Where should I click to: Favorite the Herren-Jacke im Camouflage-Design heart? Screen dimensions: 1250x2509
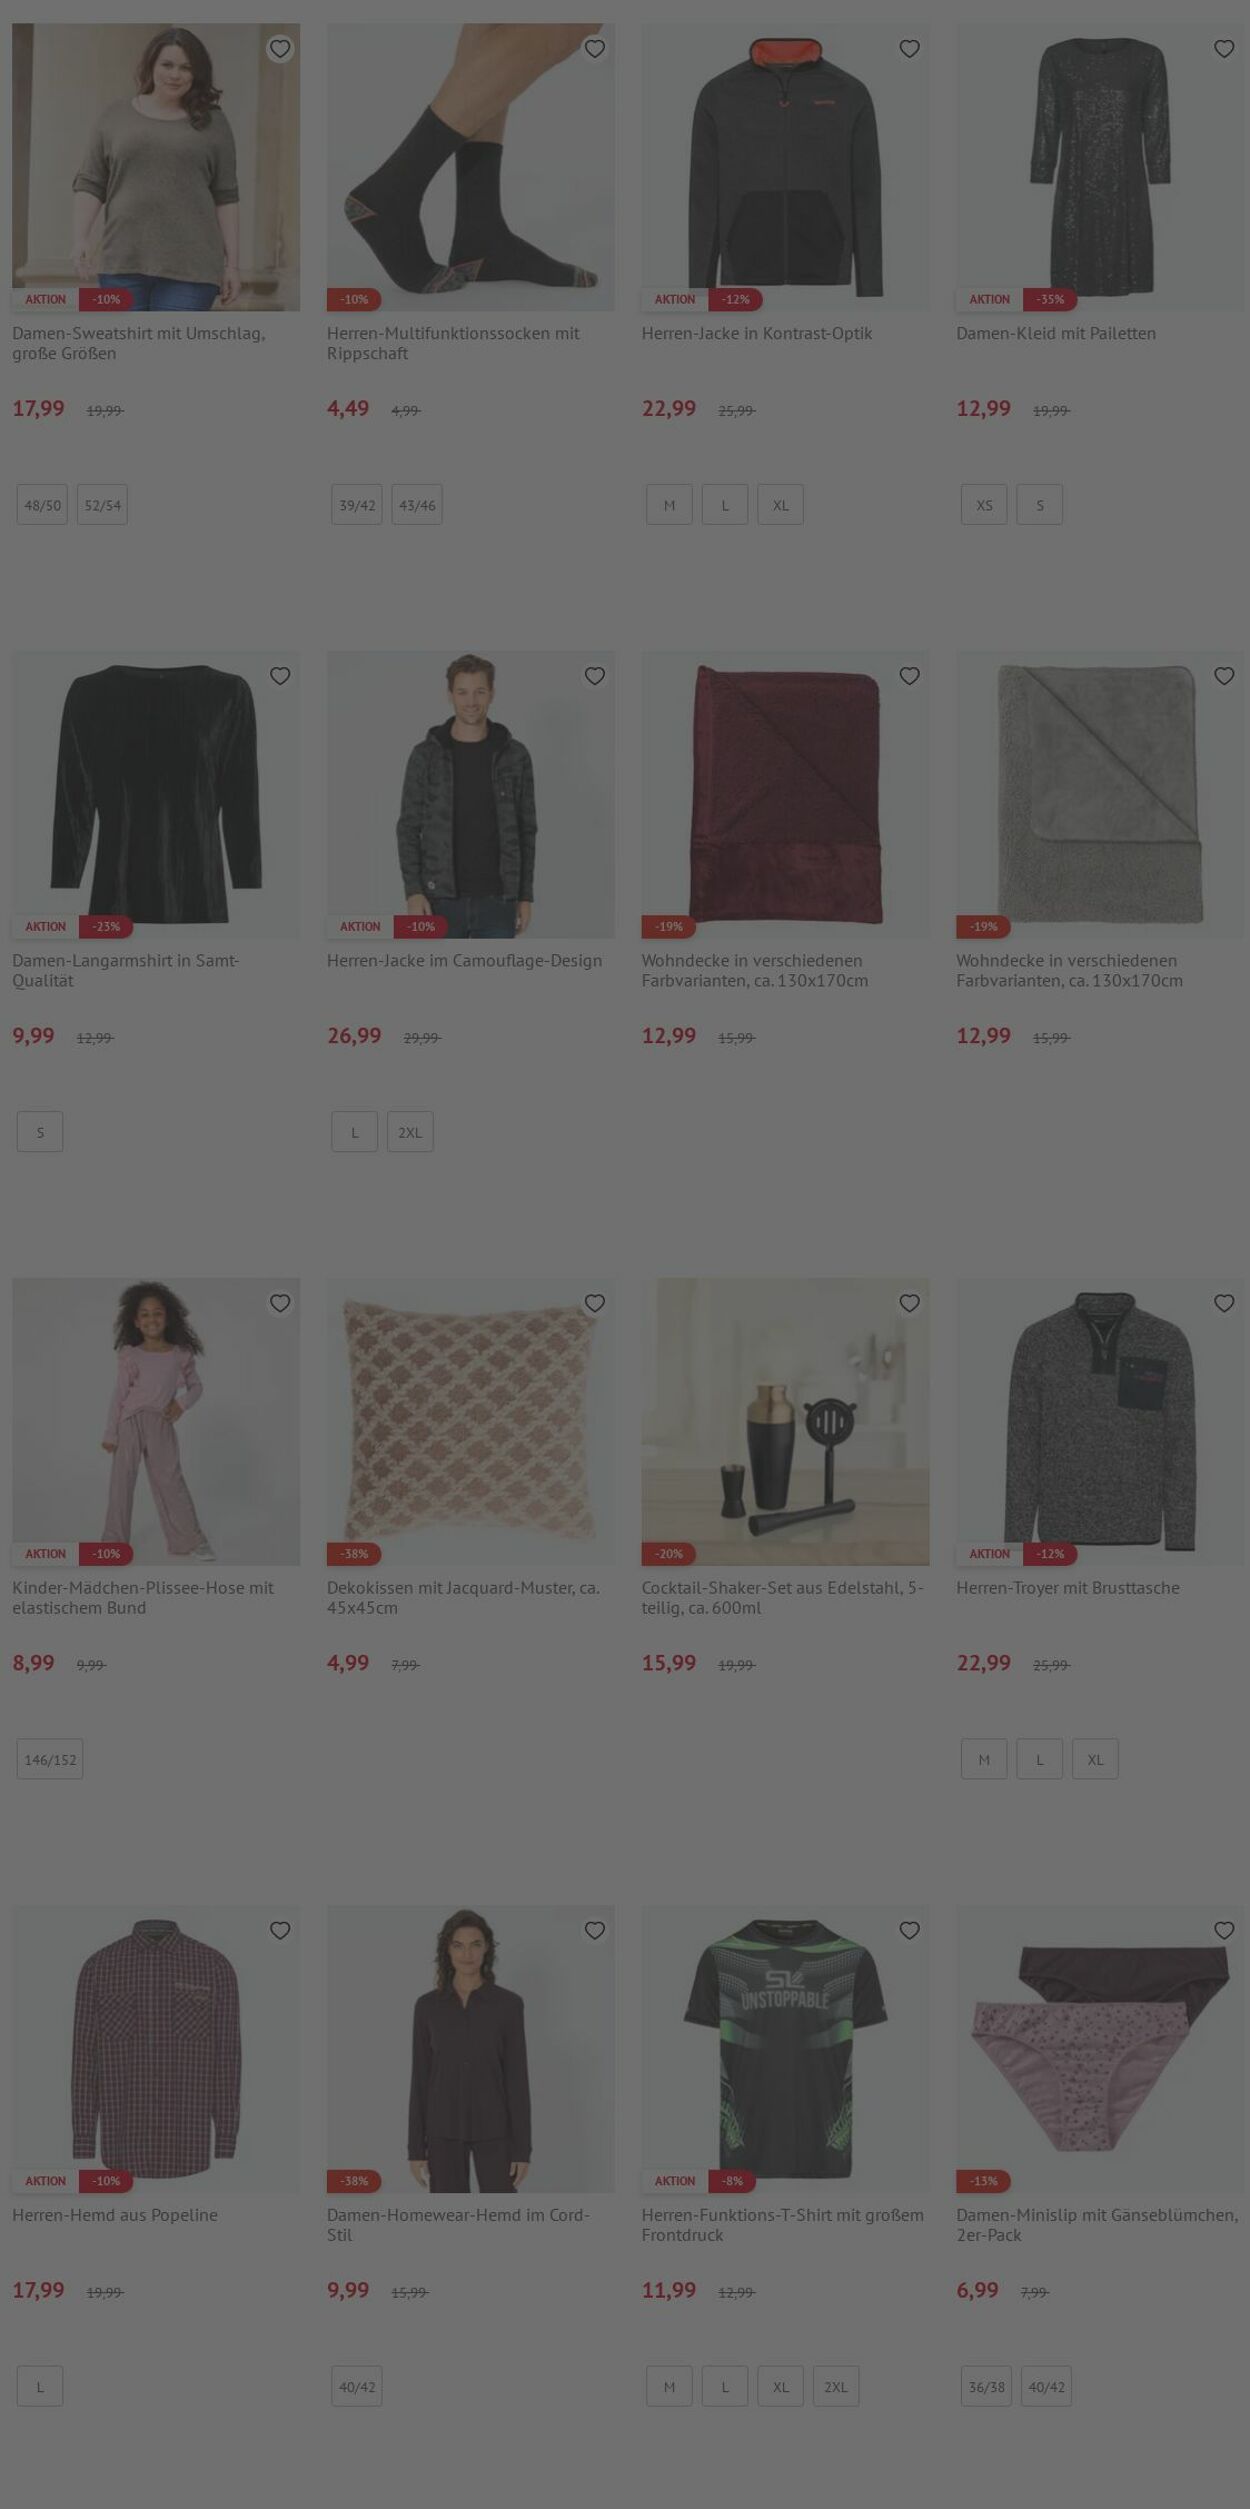[x=595, y=676]
